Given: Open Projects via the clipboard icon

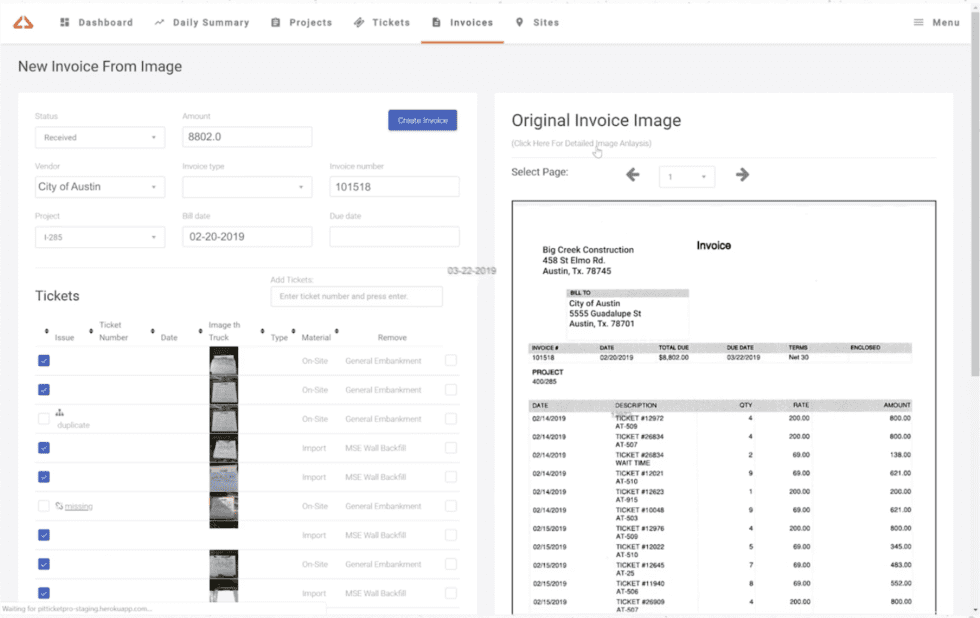Looking at the screenshot, I should point(274,22).
